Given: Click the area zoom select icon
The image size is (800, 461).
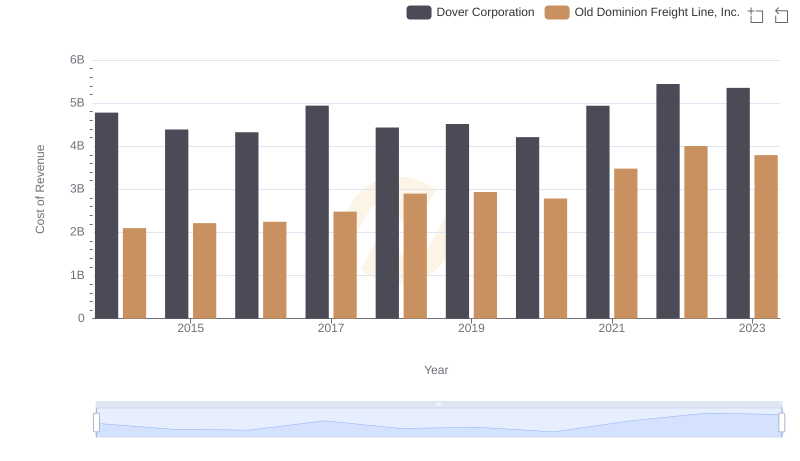Looking at the screenshot, I should pos(756,15).
